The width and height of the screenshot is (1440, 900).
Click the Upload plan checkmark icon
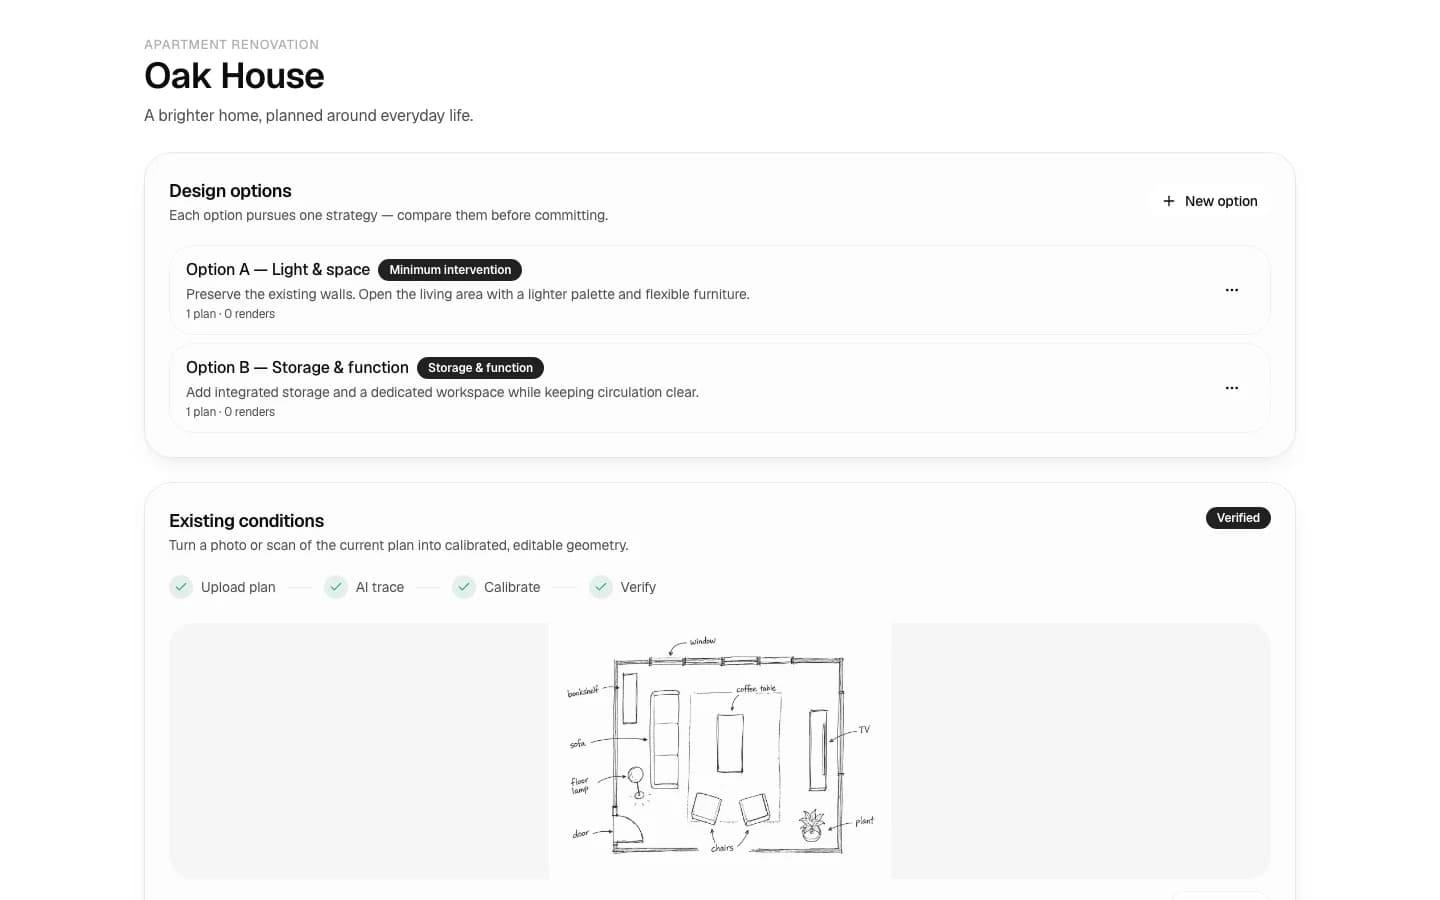tap(181, 587)
